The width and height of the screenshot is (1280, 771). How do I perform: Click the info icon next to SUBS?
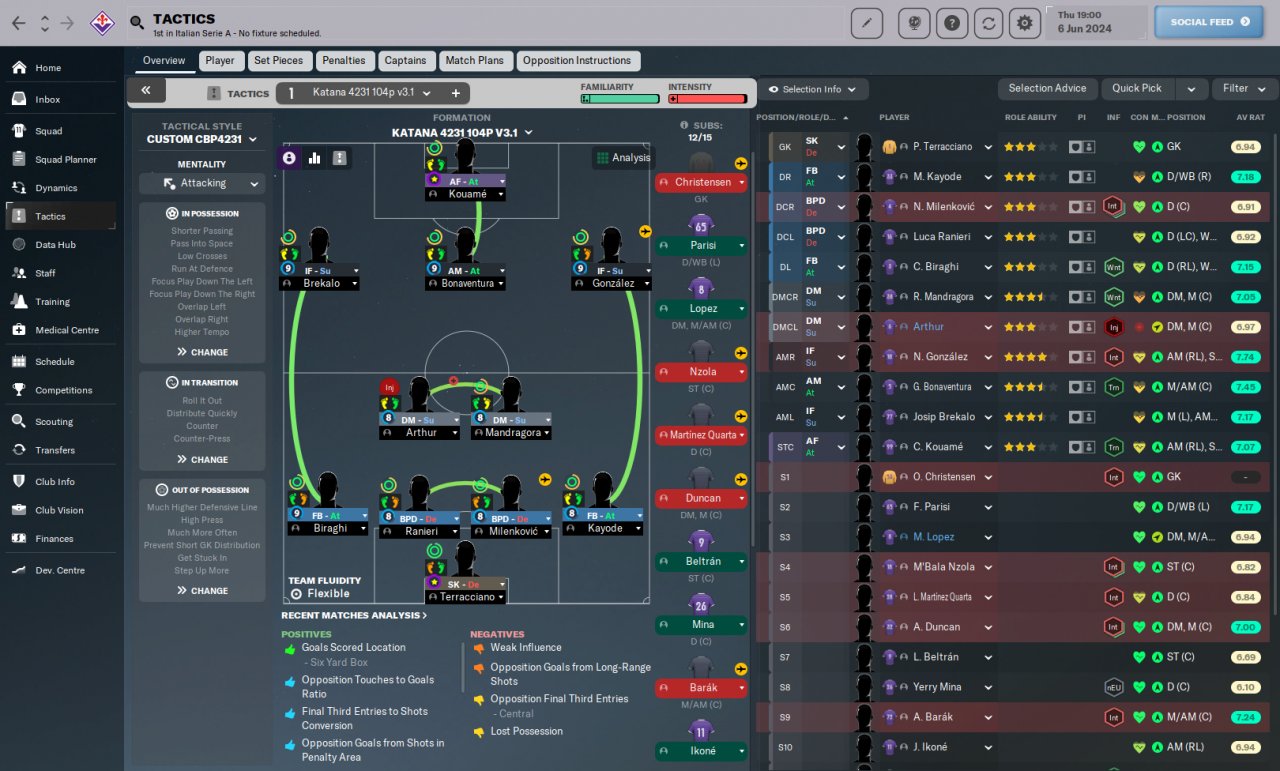tap(684, 125)
